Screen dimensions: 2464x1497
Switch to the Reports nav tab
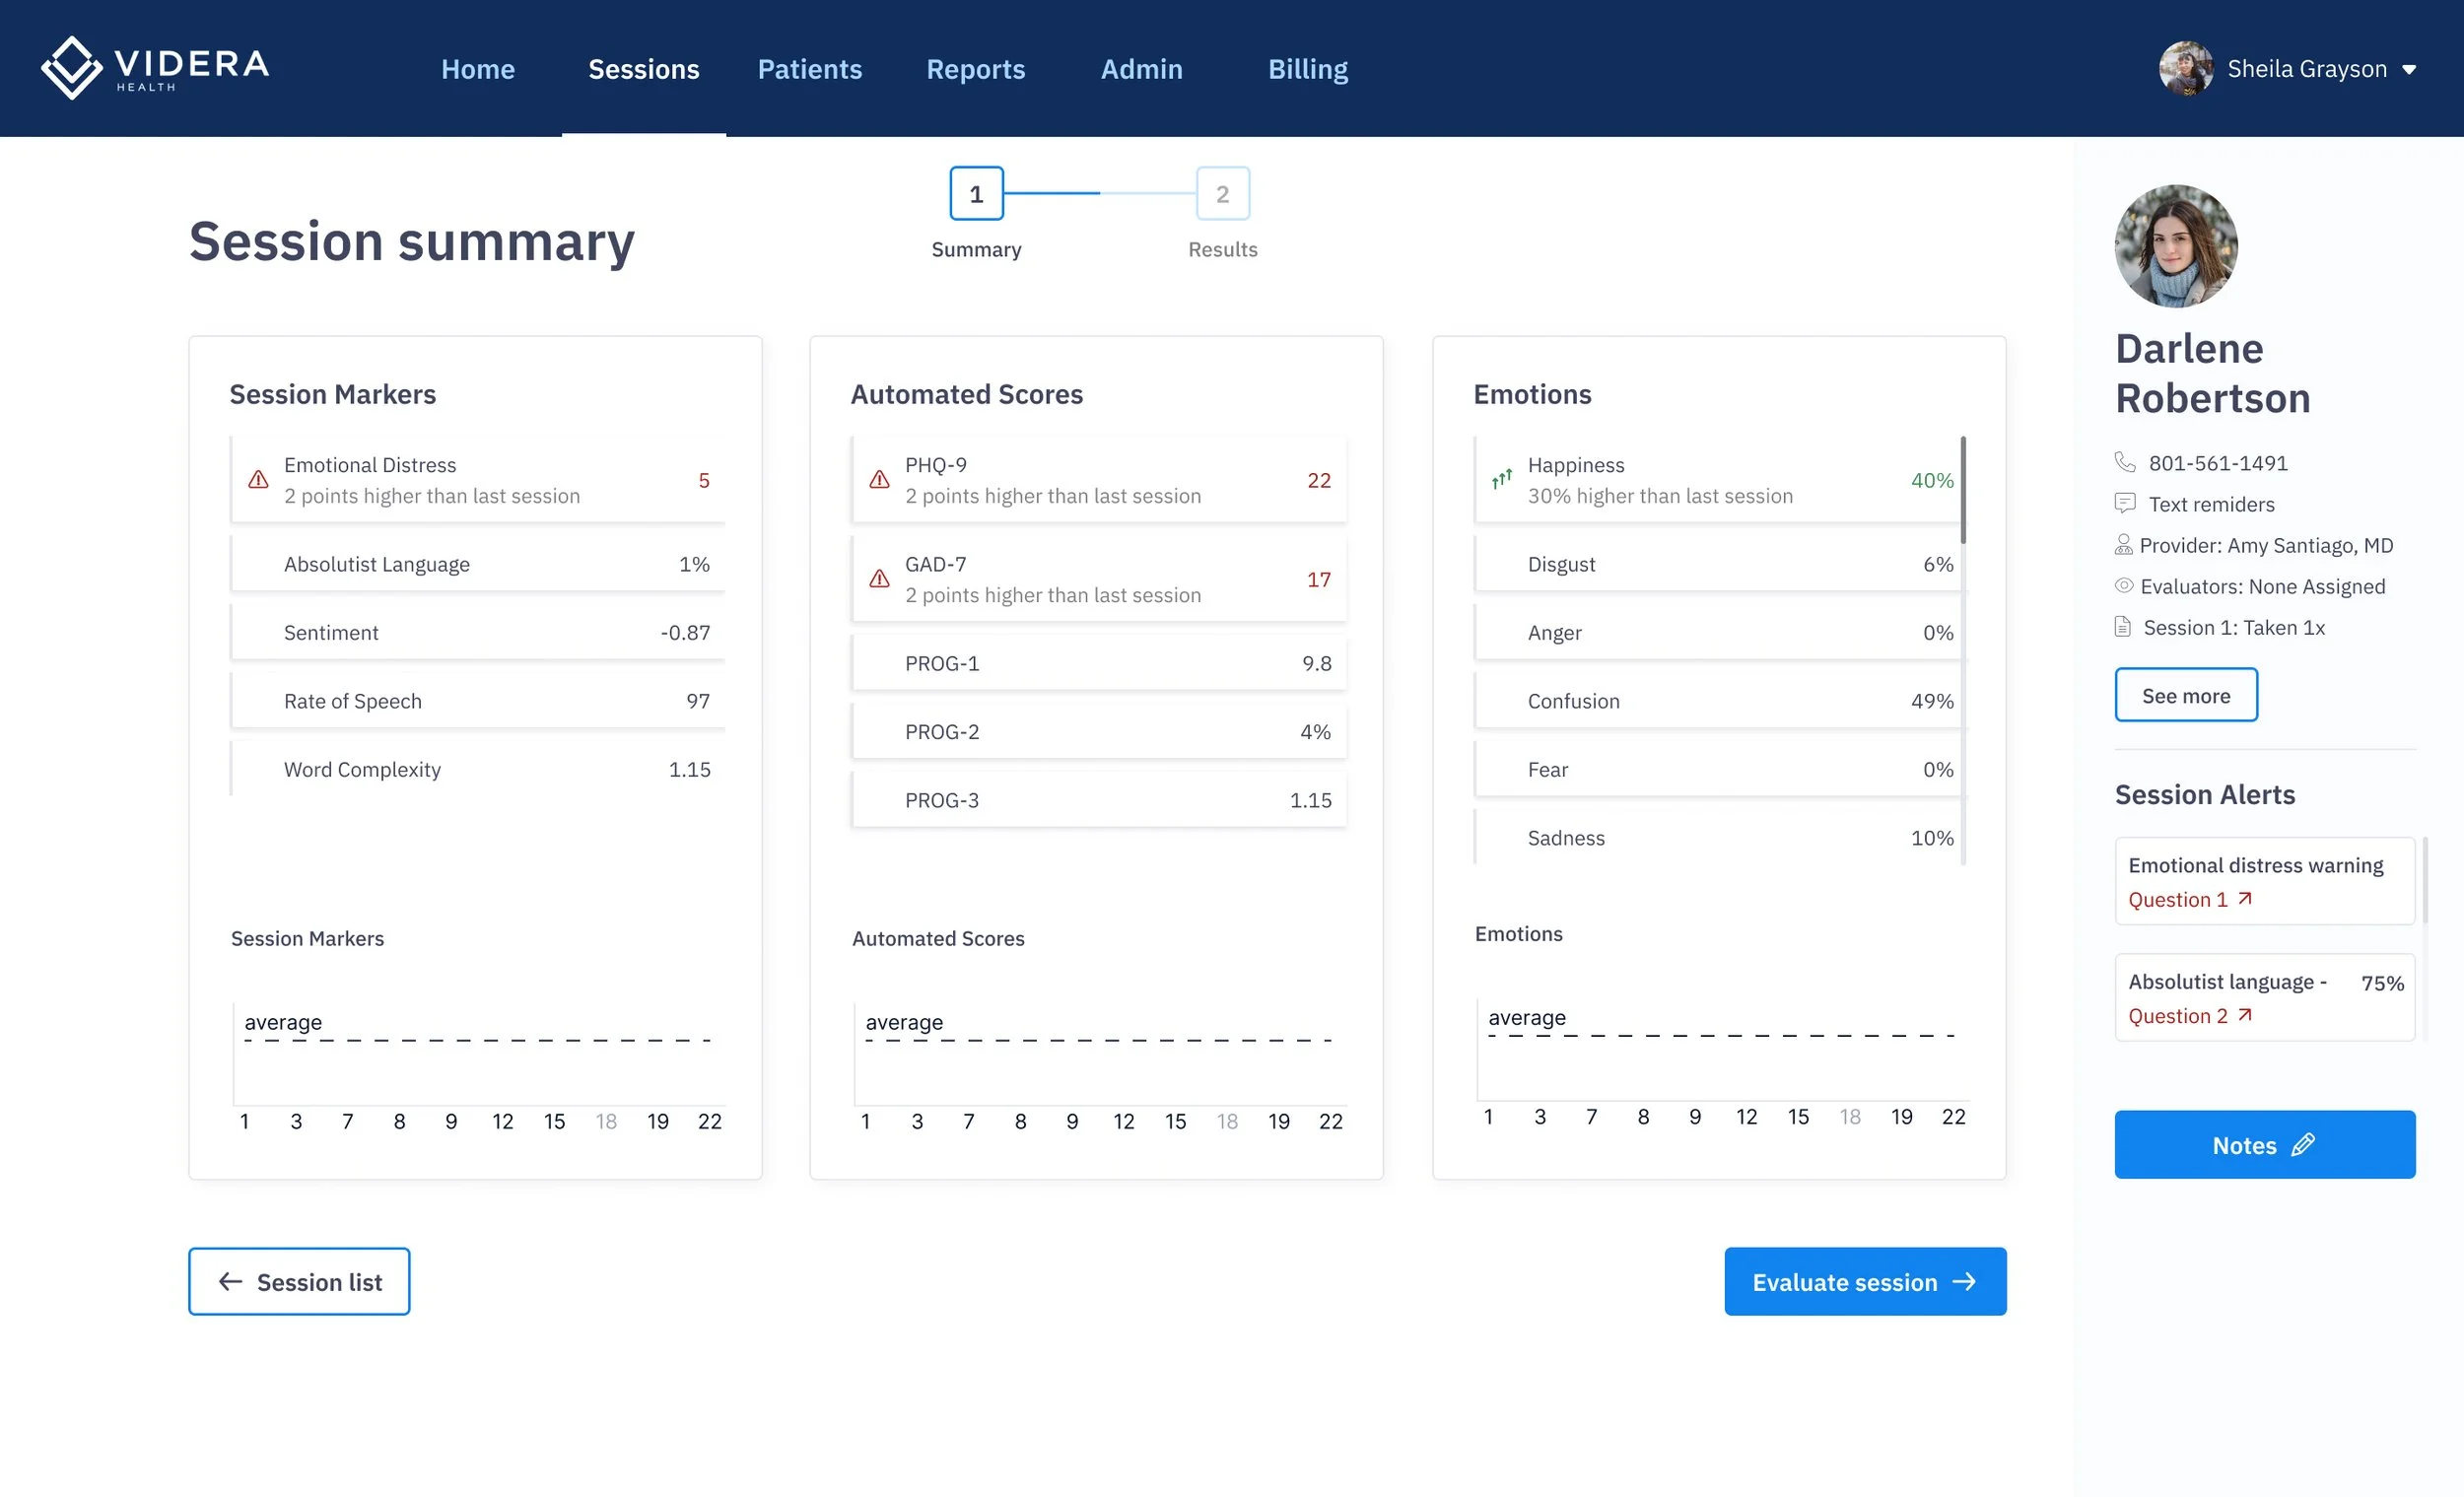(975, 69)
